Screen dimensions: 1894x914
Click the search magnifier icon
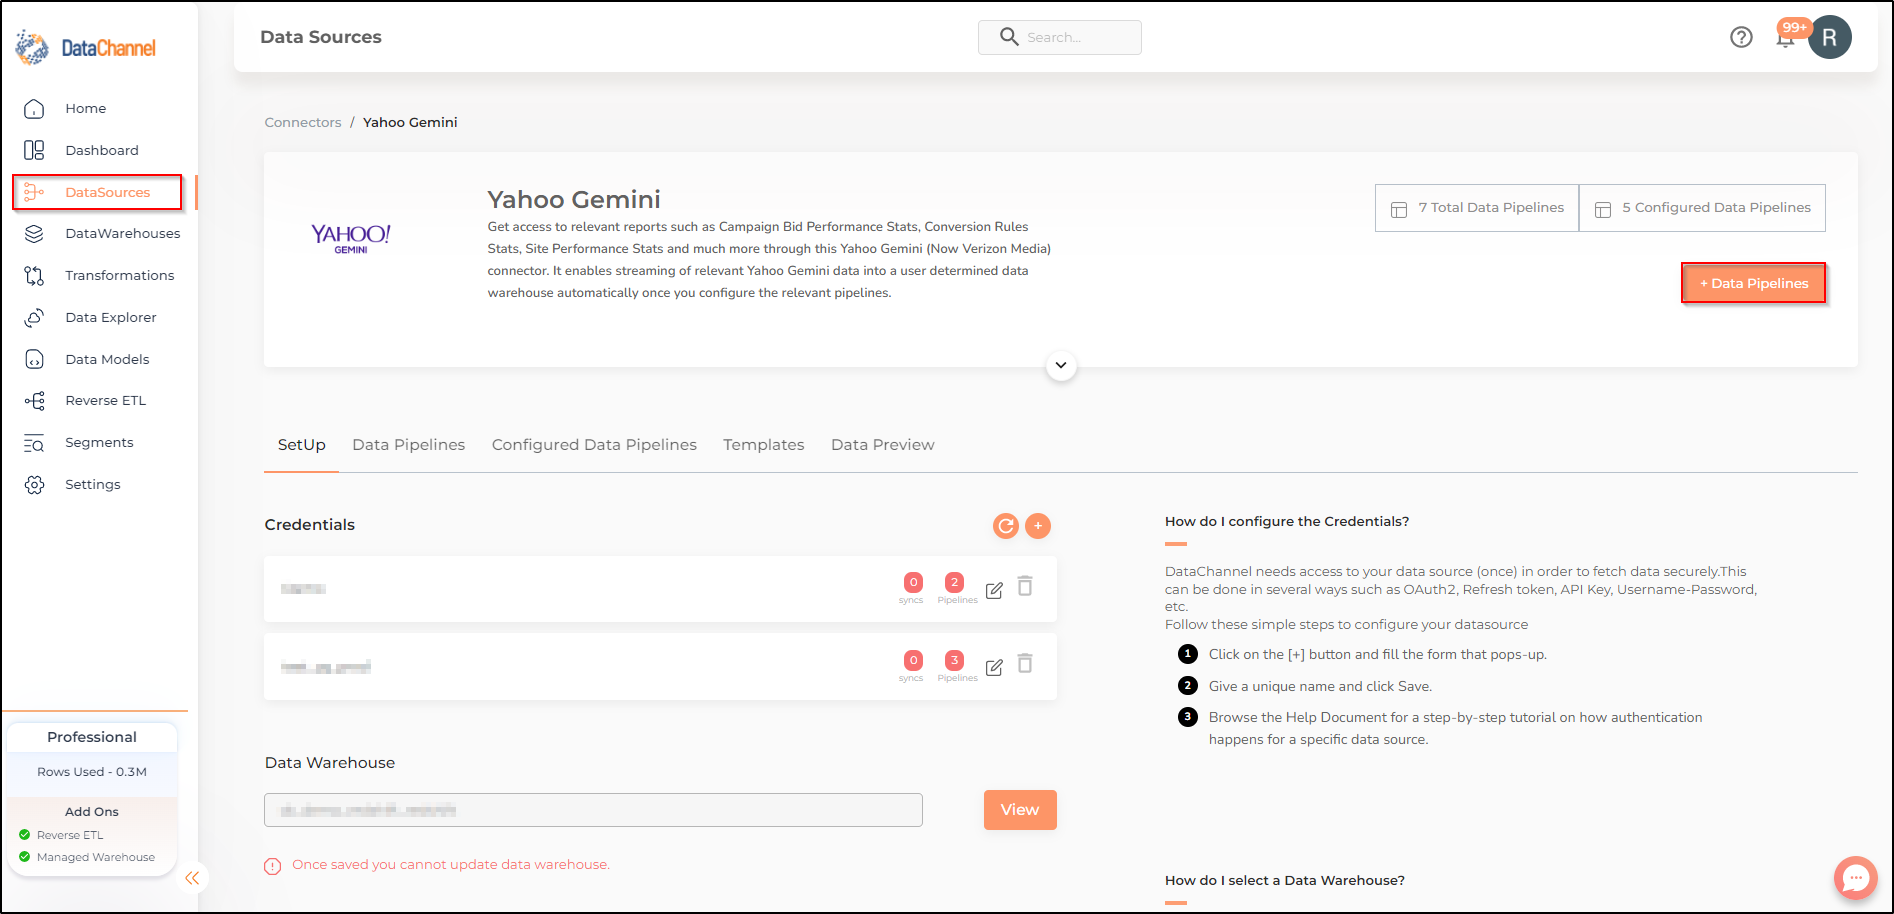point(1009,37)
